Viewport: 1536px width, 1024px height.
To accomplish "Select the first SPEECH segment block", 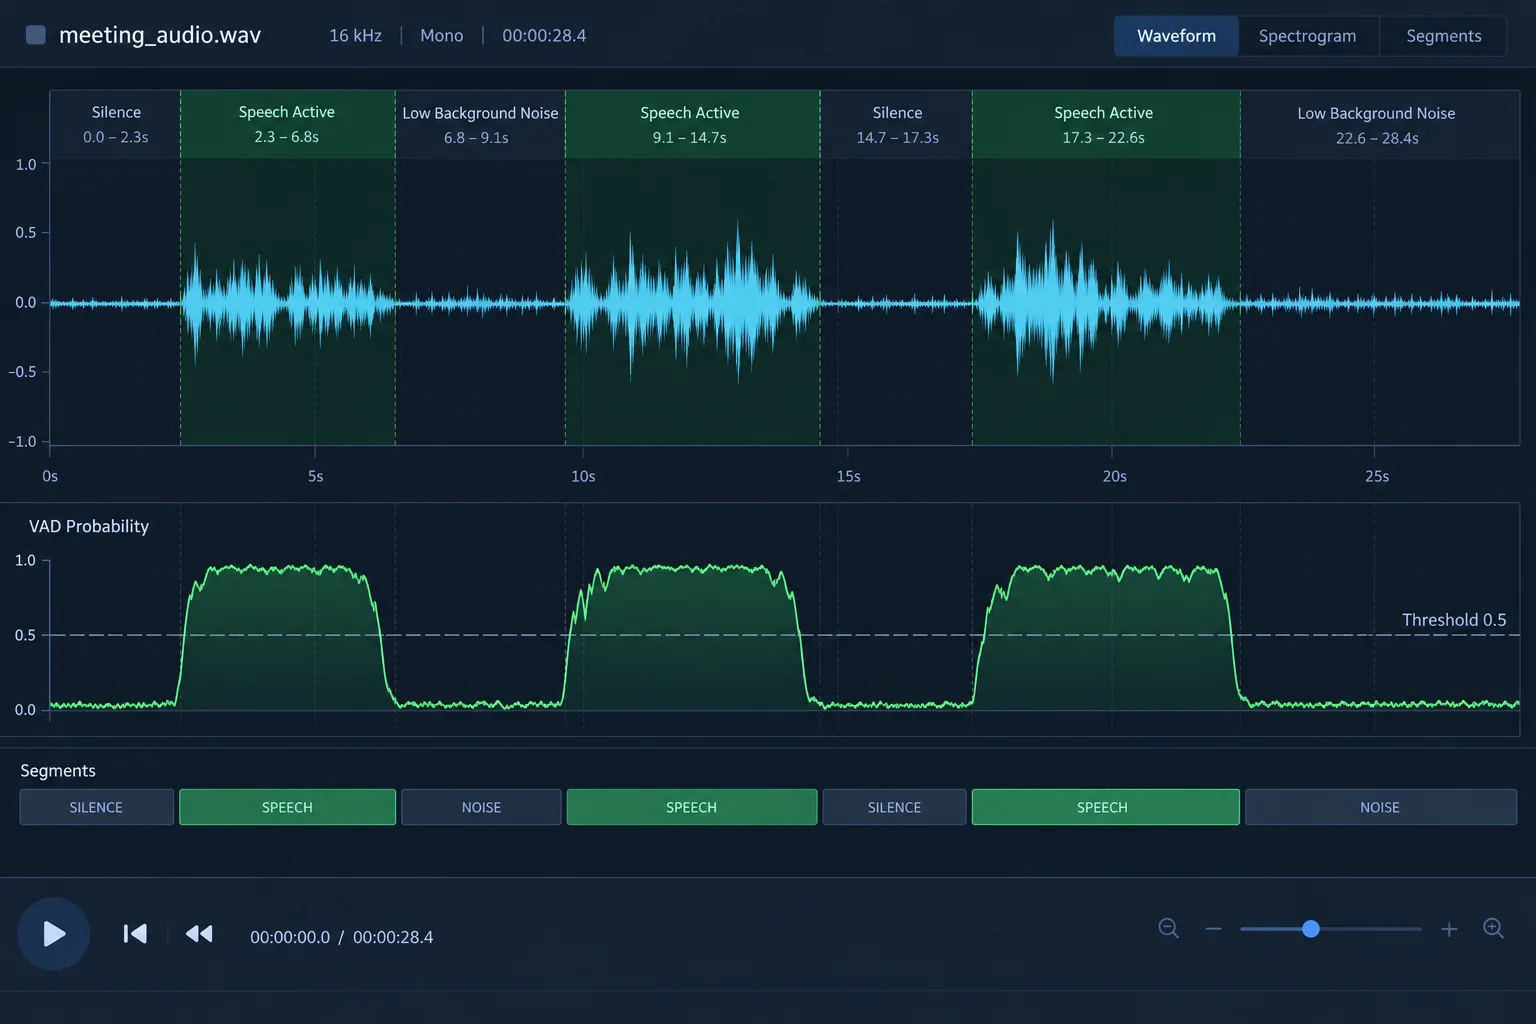I will coord(287,807).
